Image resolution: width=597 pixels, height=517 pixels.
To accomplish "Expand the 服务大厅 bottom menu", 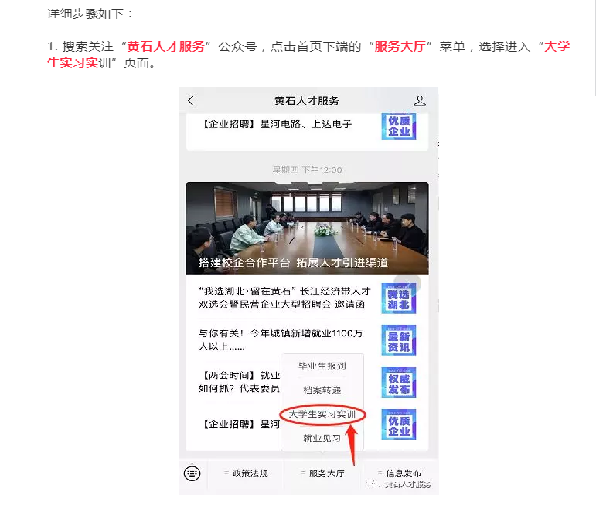I will [x=322, y=473].
